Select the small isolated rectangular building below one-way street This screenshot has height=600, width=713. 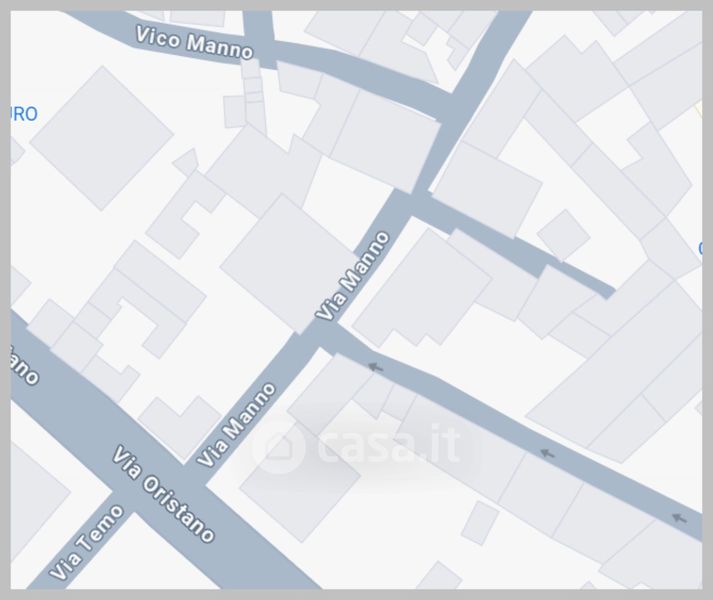coord(480,523)
